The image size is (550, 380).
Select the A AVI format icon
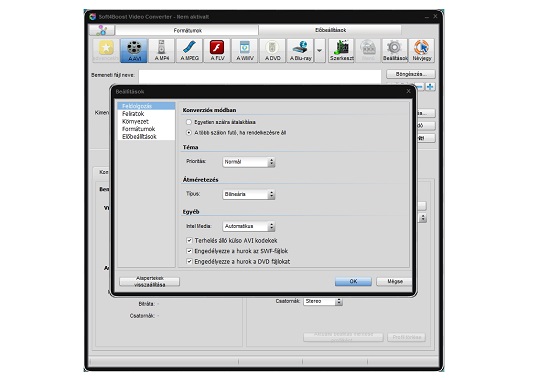click(x=134, y=51)
